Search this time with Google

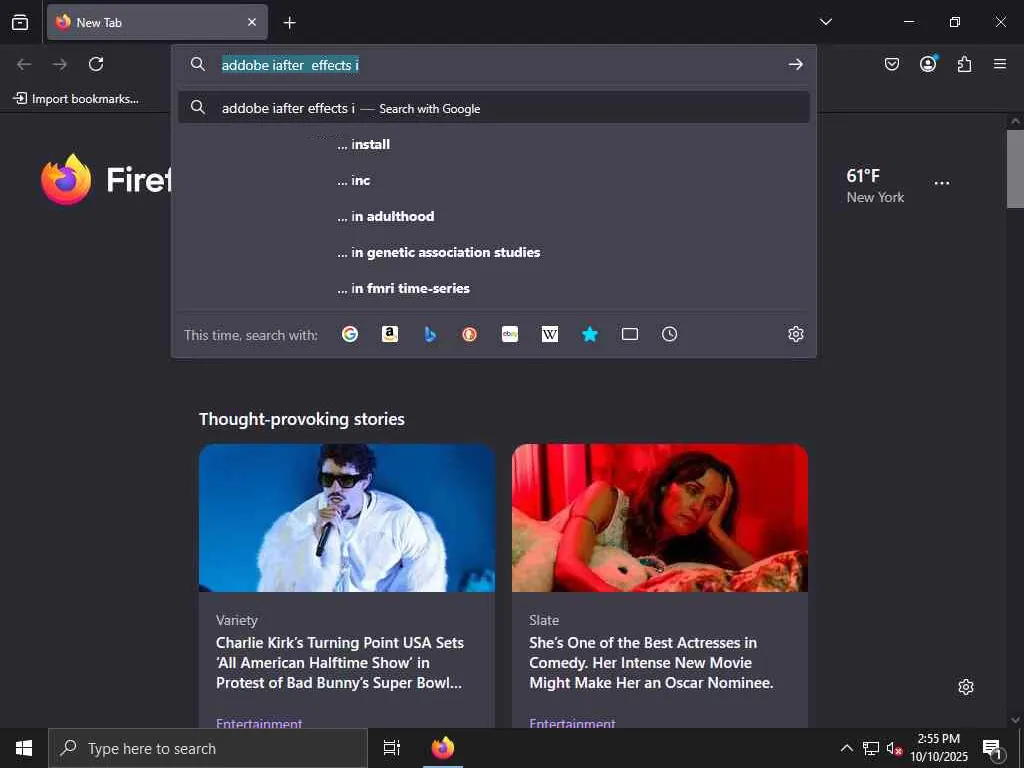(350, 334)
